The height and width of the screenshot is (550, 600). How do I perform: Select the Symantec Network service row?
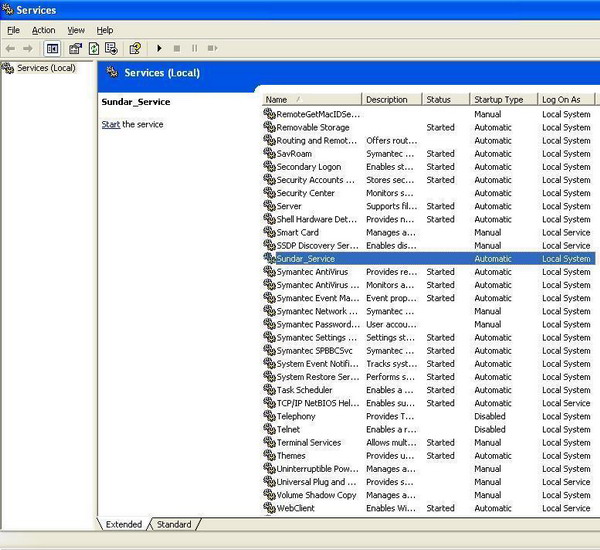(429, 311)
